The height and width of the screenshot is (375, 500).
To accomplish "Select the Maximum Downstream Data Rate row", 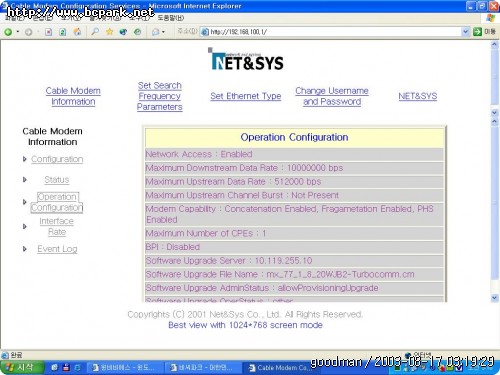I will (294, 168).
